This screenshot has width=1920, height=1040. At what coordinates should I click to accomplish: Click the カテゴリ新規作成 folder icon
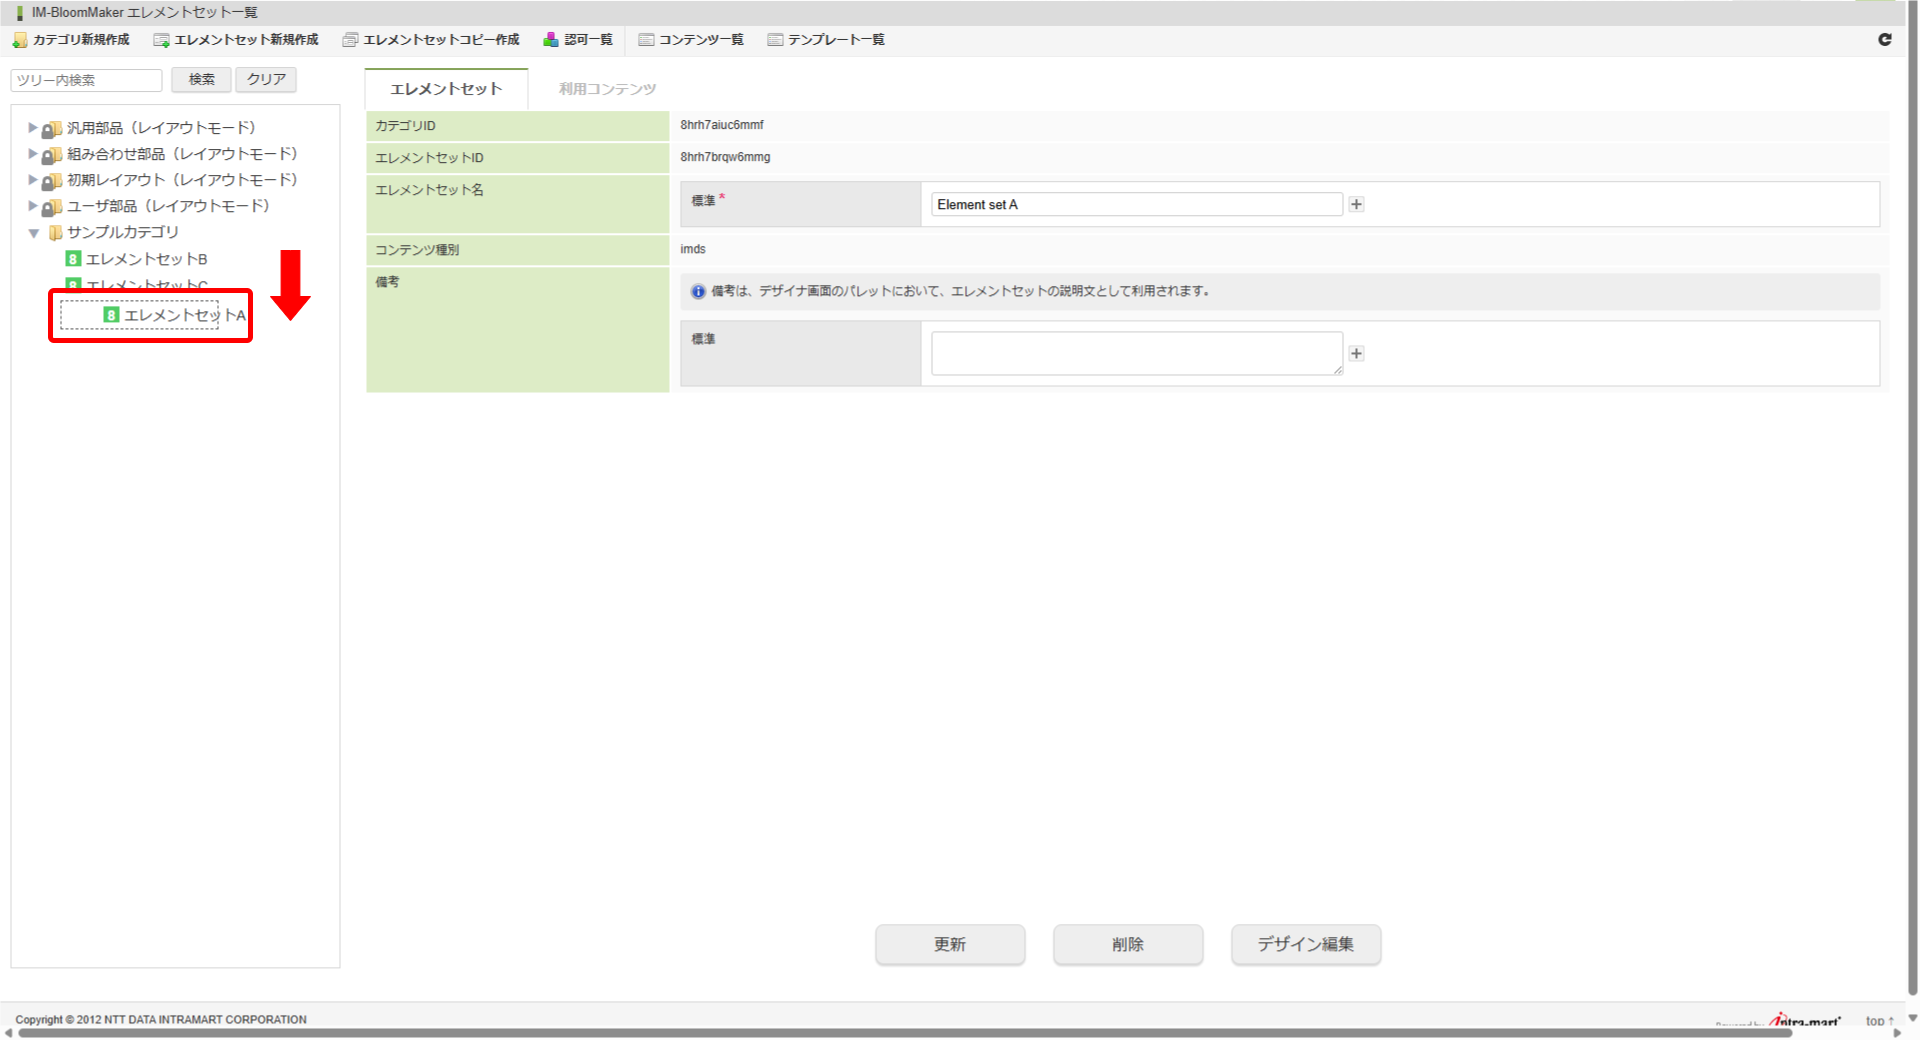point(20,40)
